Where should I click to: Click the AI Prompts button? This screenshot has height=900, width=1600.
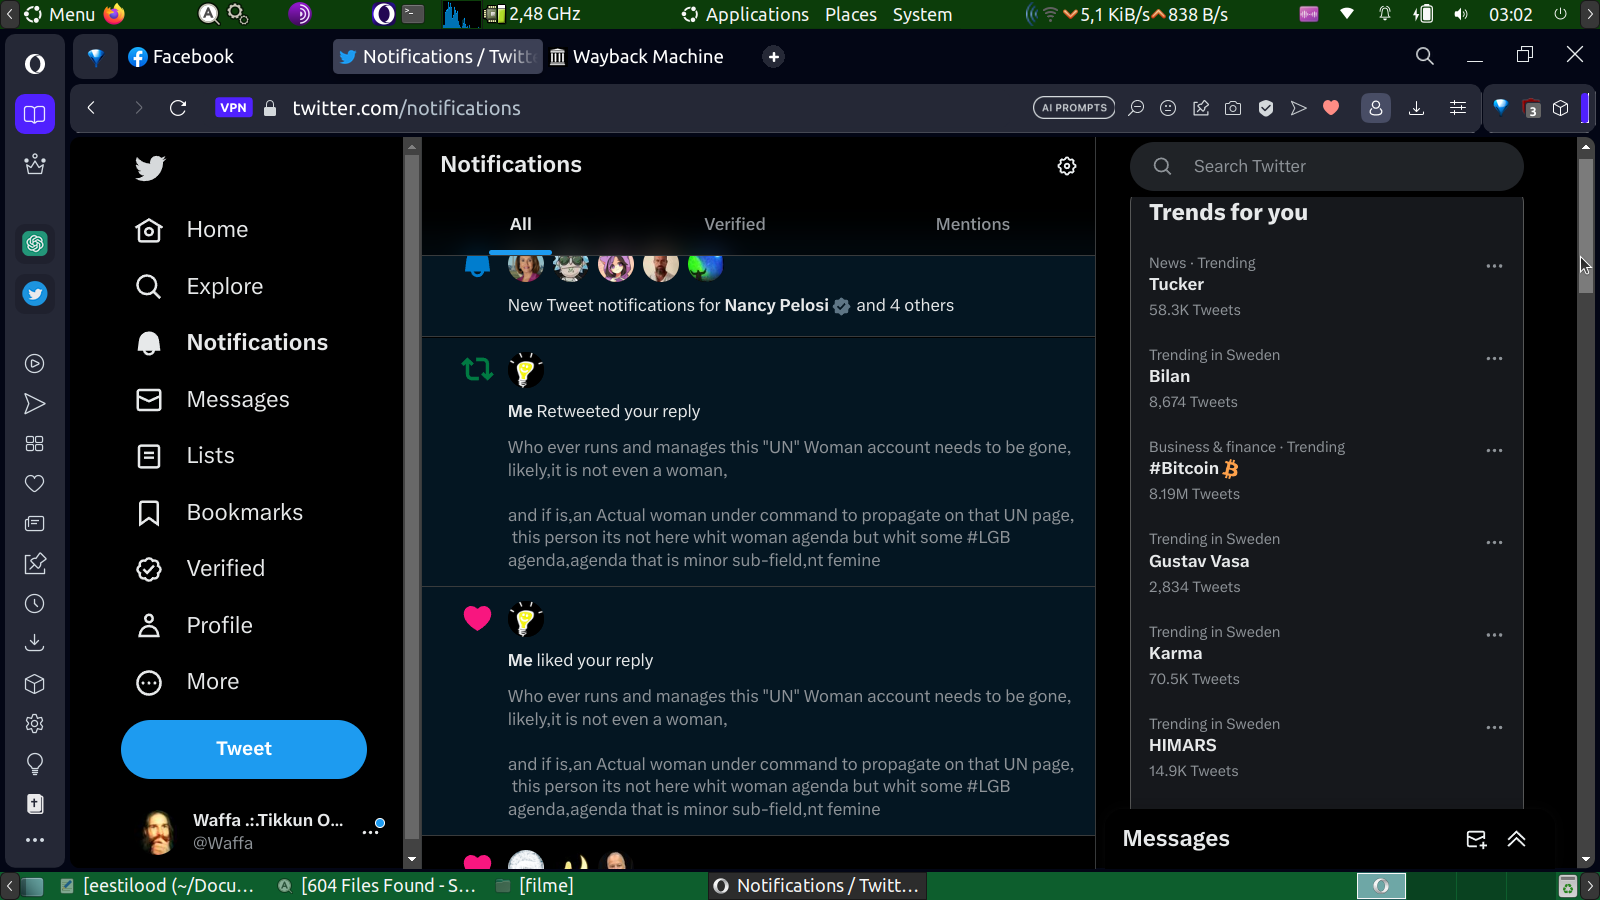click(1074, 108)
